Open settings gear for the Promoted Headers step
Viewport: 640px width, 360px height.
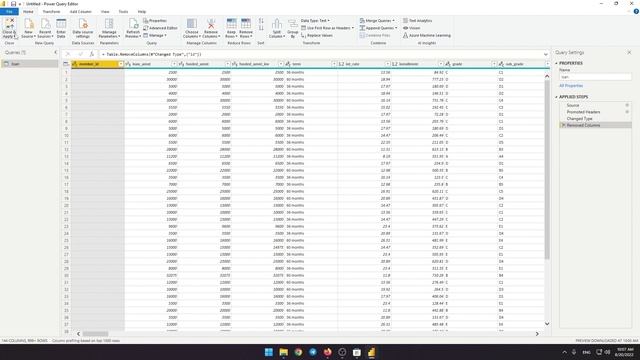click(x=627, y=112)
